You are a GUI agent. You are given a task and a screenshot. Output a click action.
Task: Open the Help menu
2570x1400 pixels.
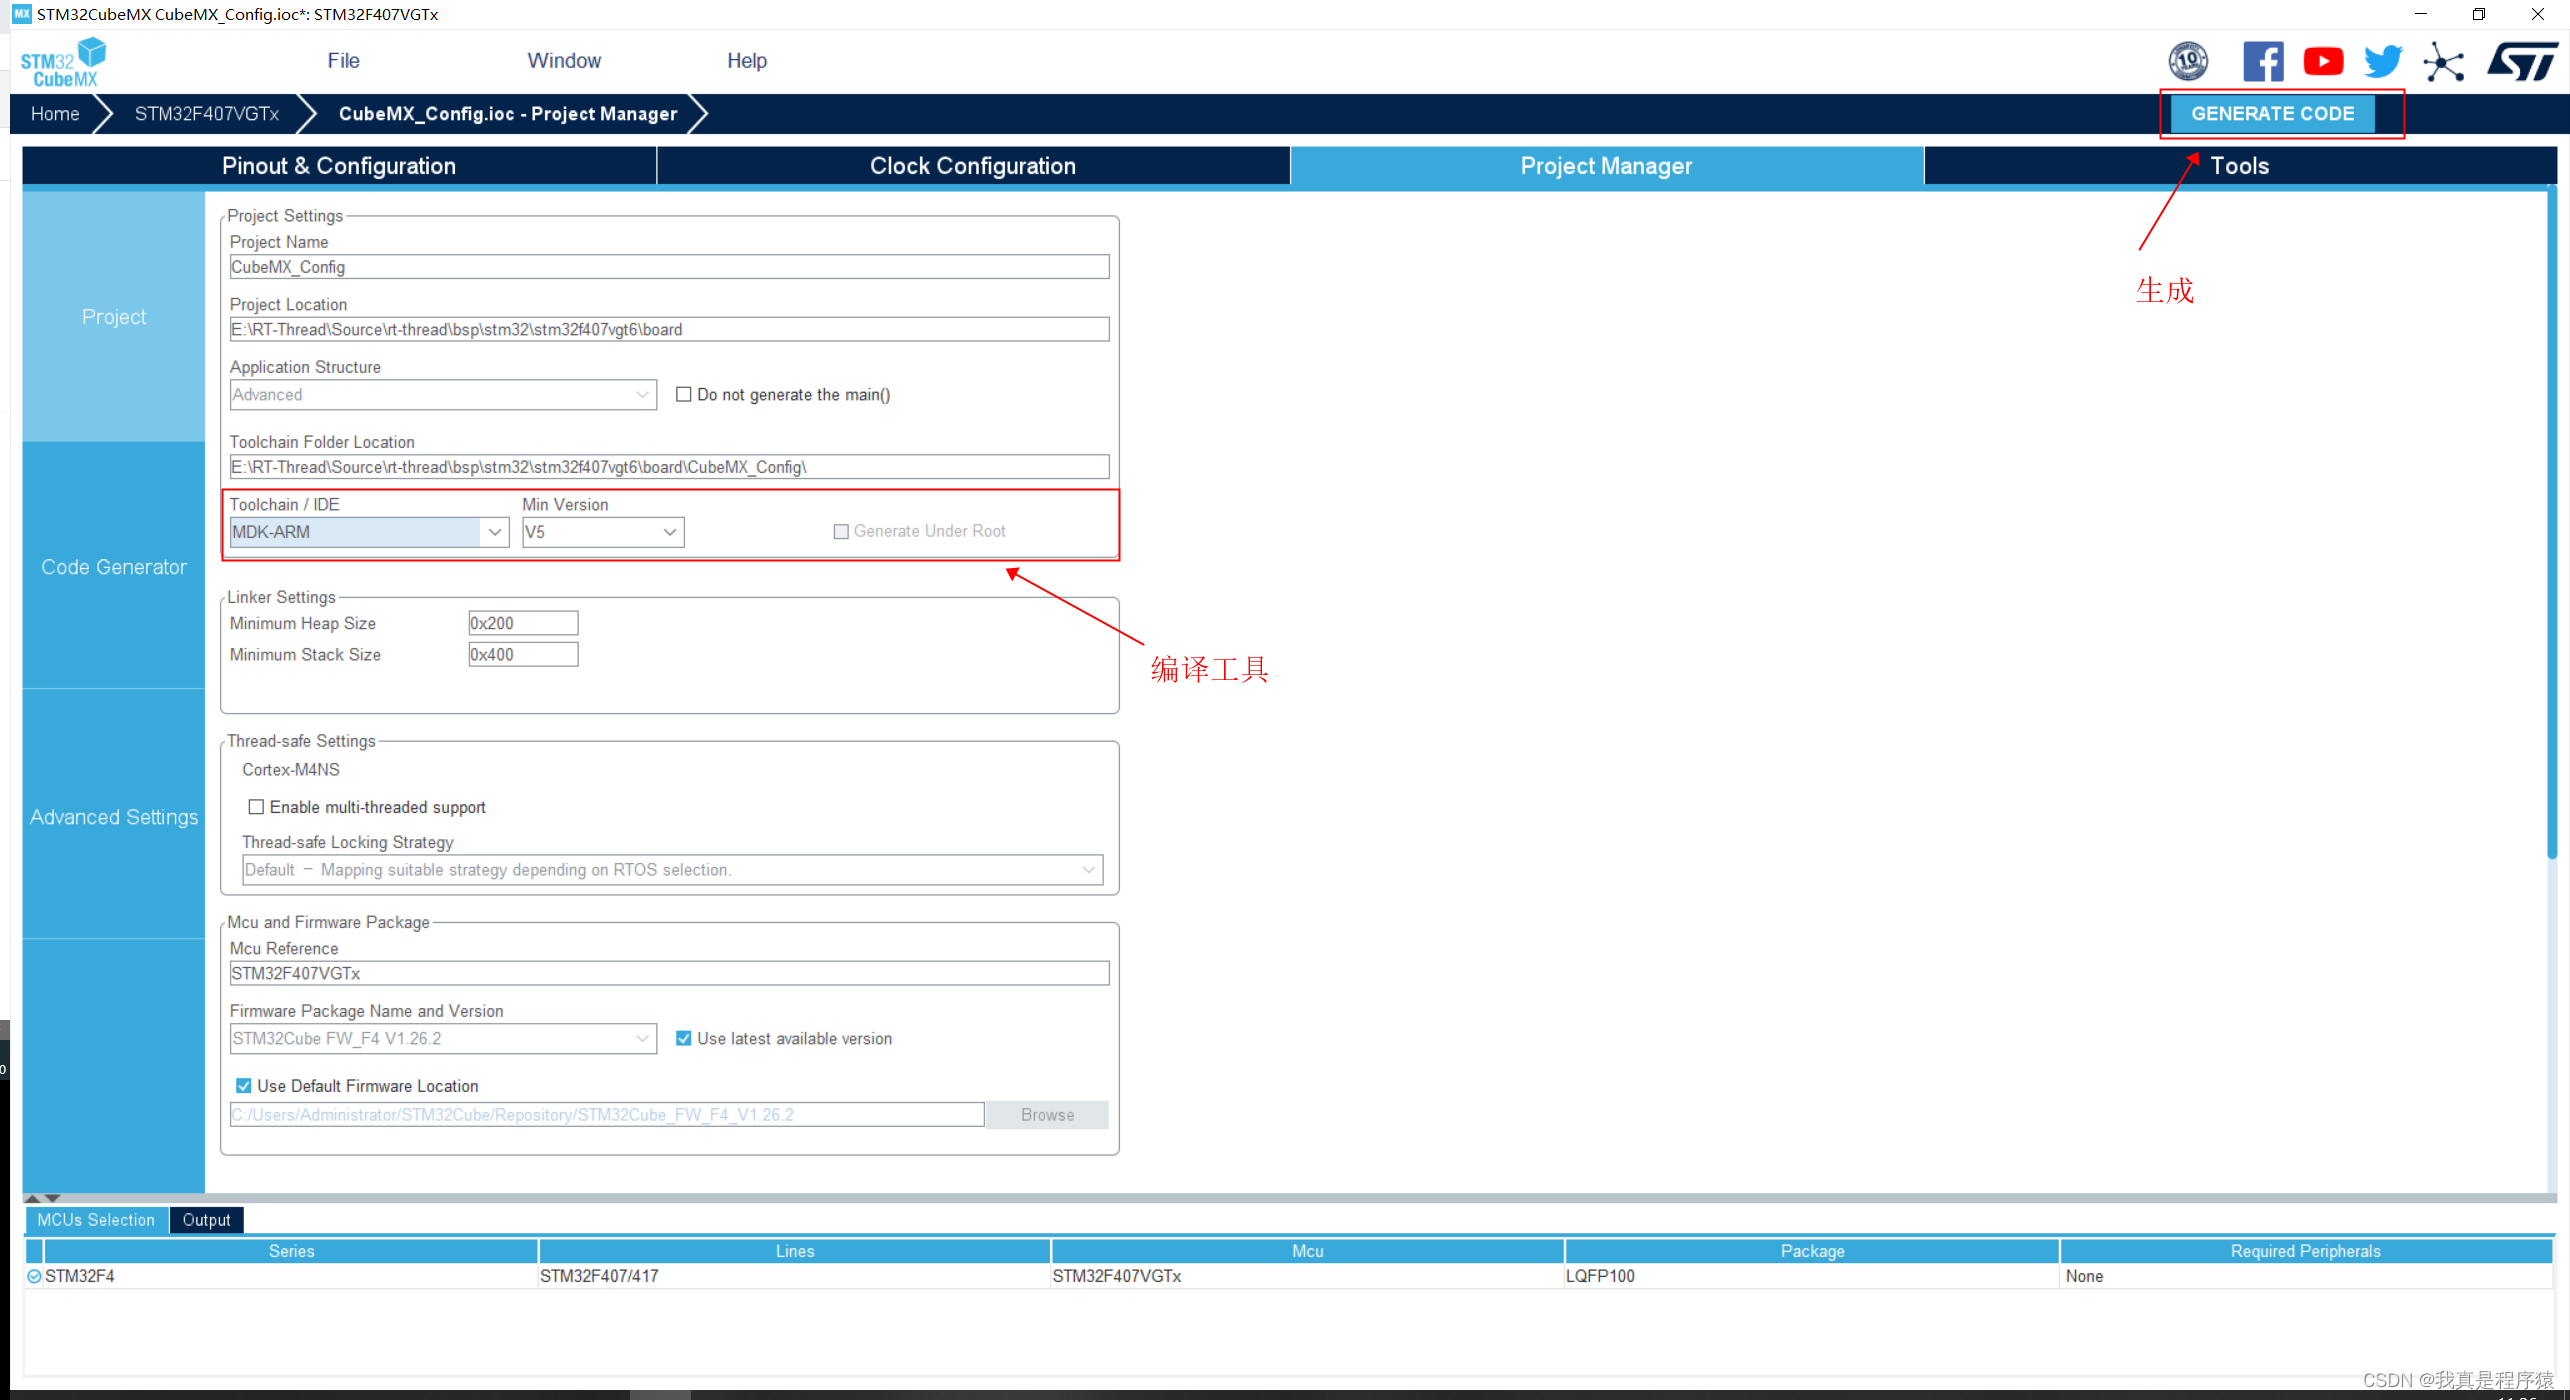[747, 61]
